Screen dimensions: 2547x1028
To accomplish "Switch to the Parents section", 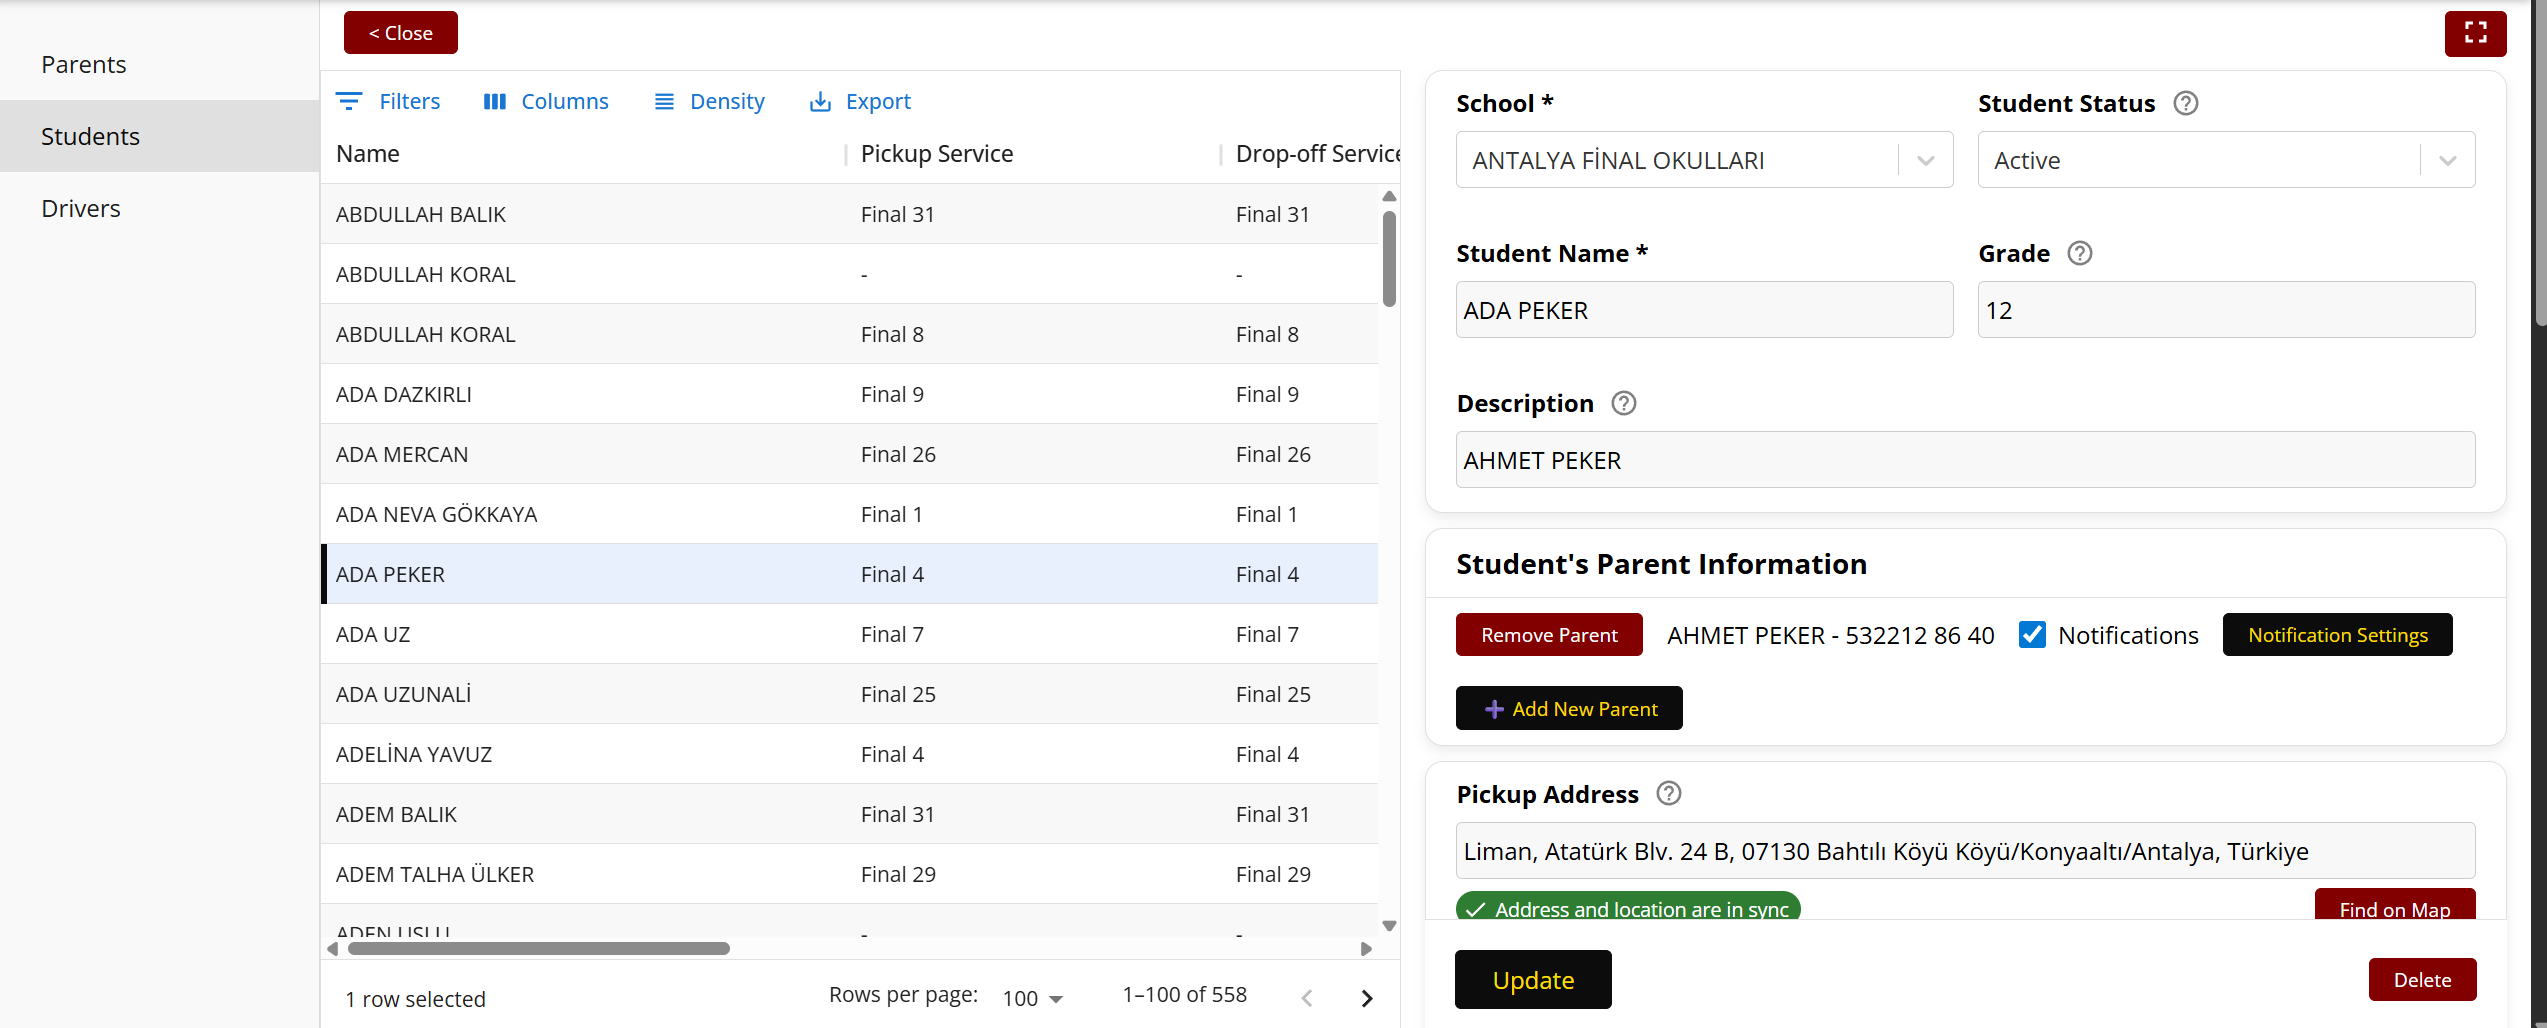I will tap(84, 64).
